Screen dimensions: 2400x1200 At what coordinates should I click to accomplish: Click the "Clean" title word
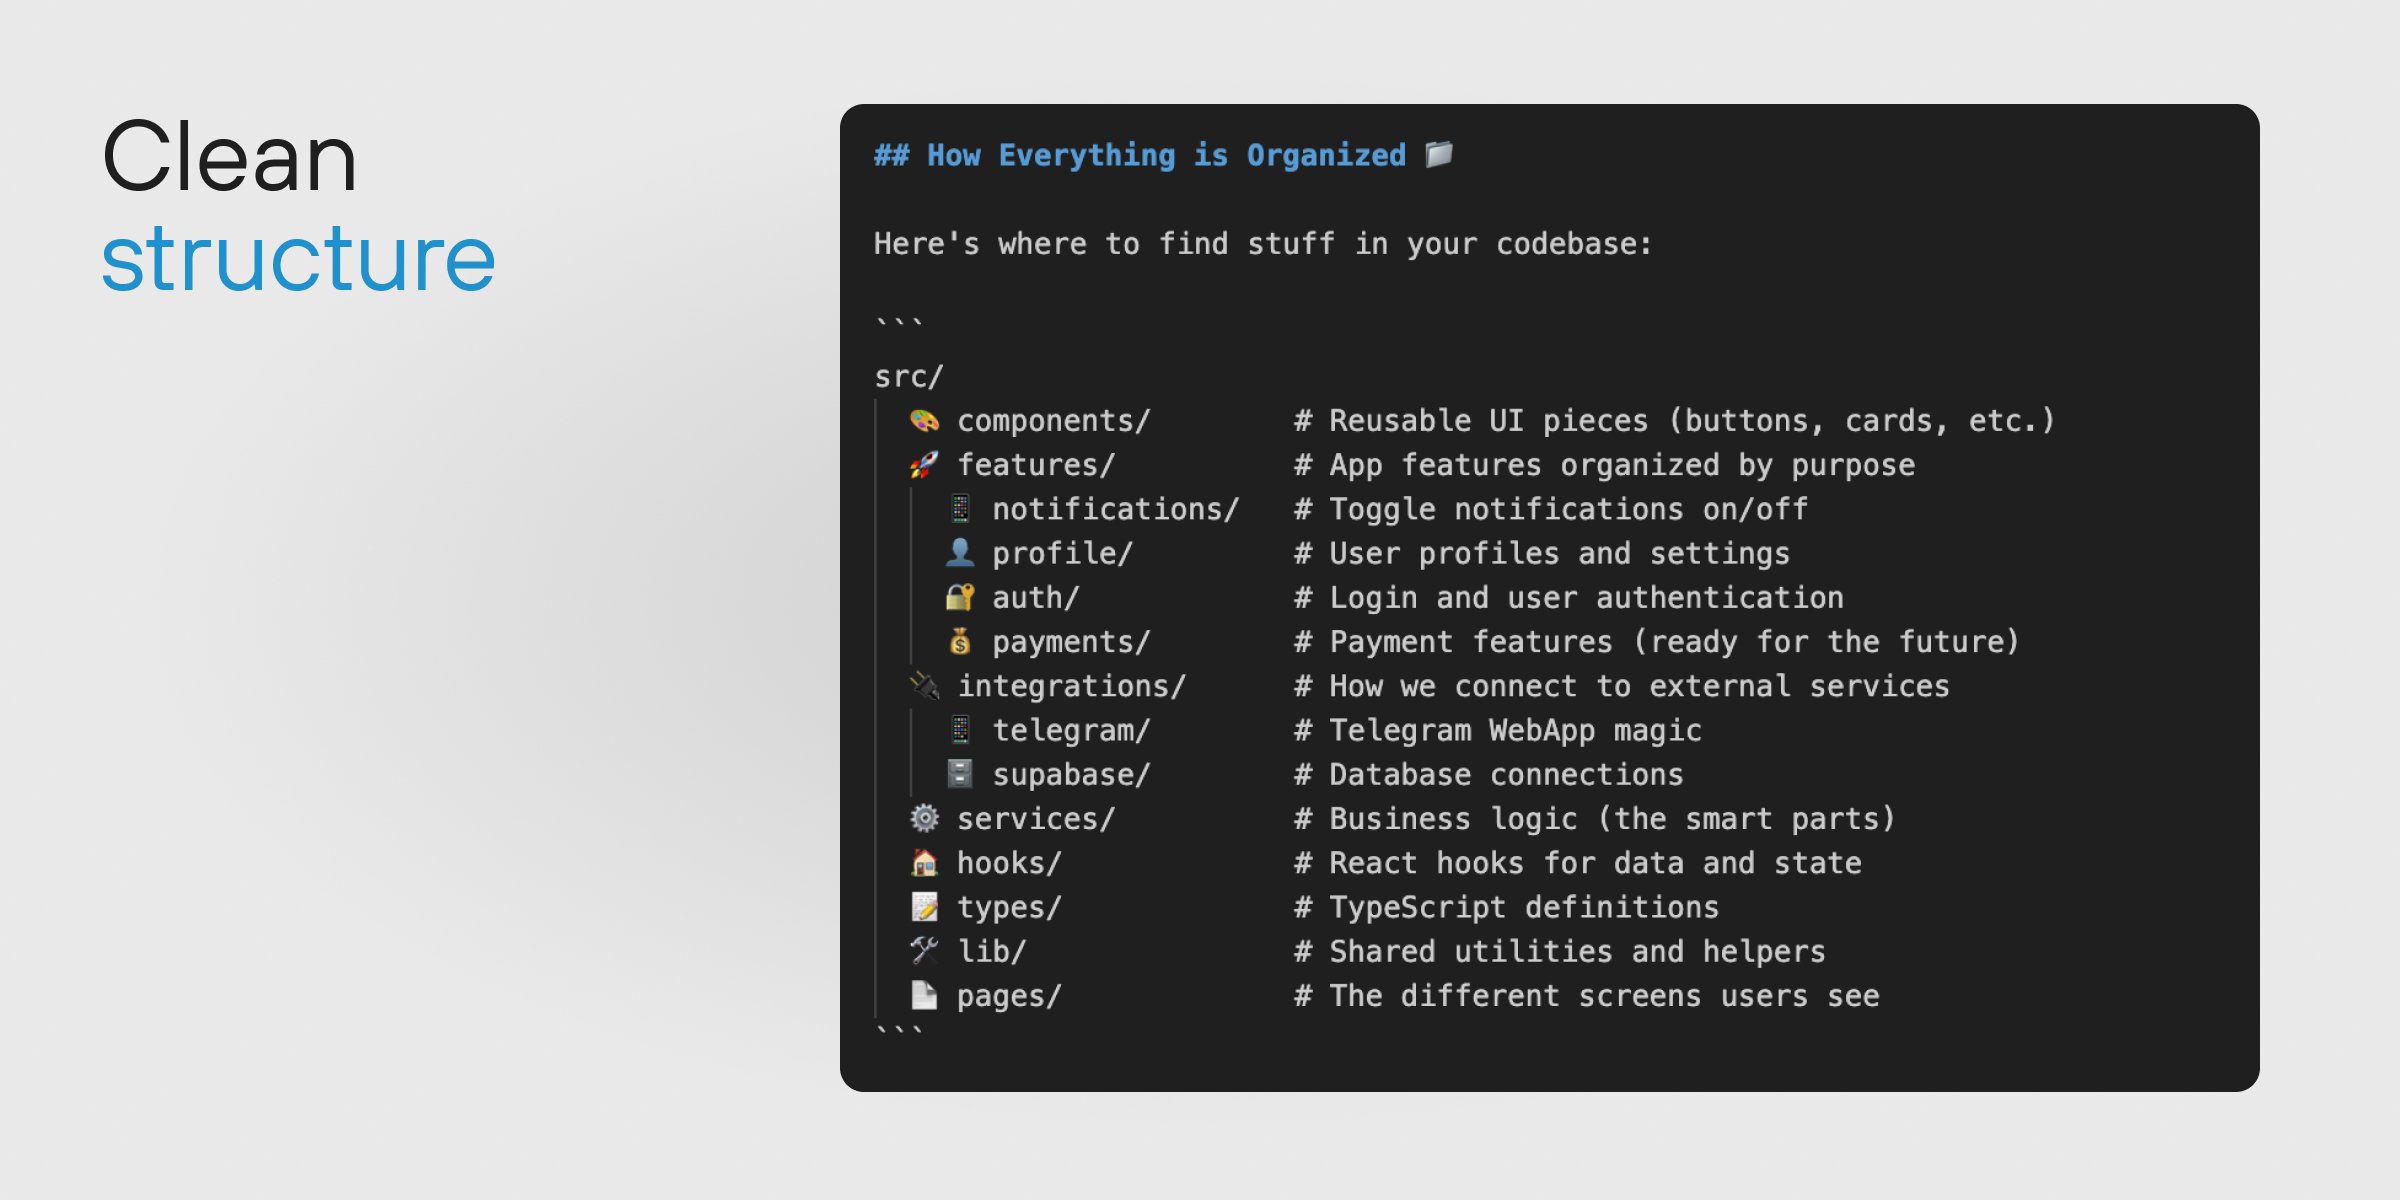coord(230,158)
